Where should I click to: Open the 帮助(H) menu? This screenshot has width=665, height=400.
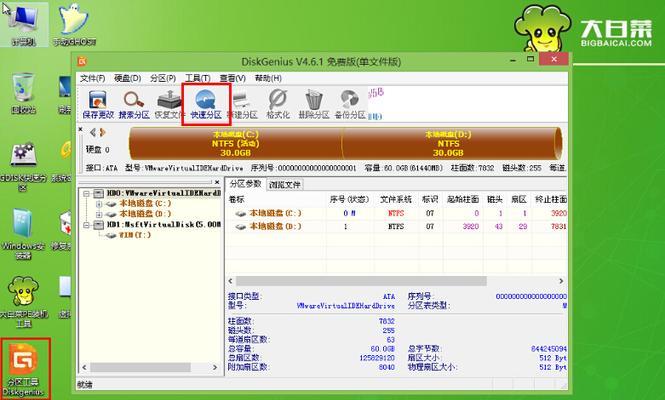pyautogui.click(x=268, y=78)
